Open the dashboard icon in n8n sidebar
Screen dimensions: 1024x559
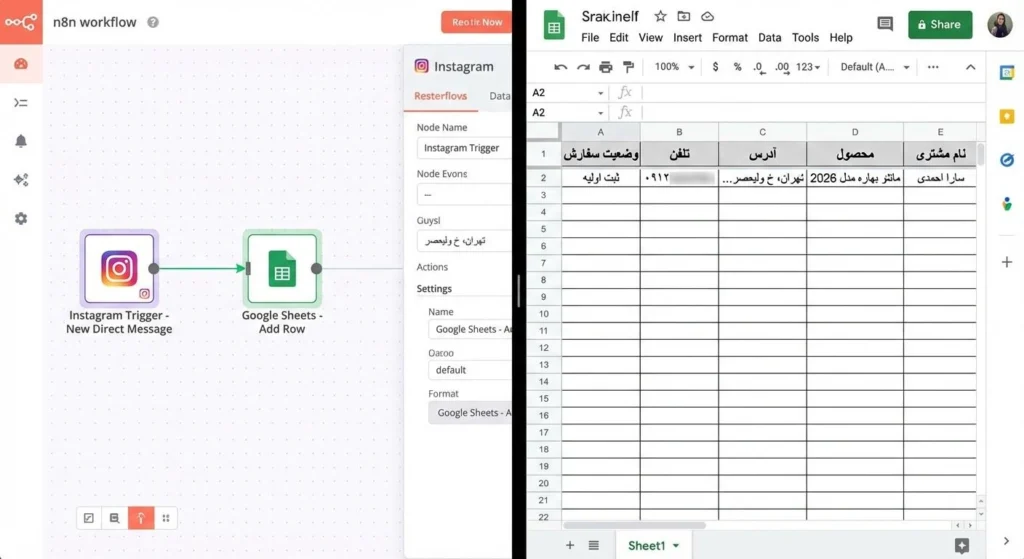[21, 63]
